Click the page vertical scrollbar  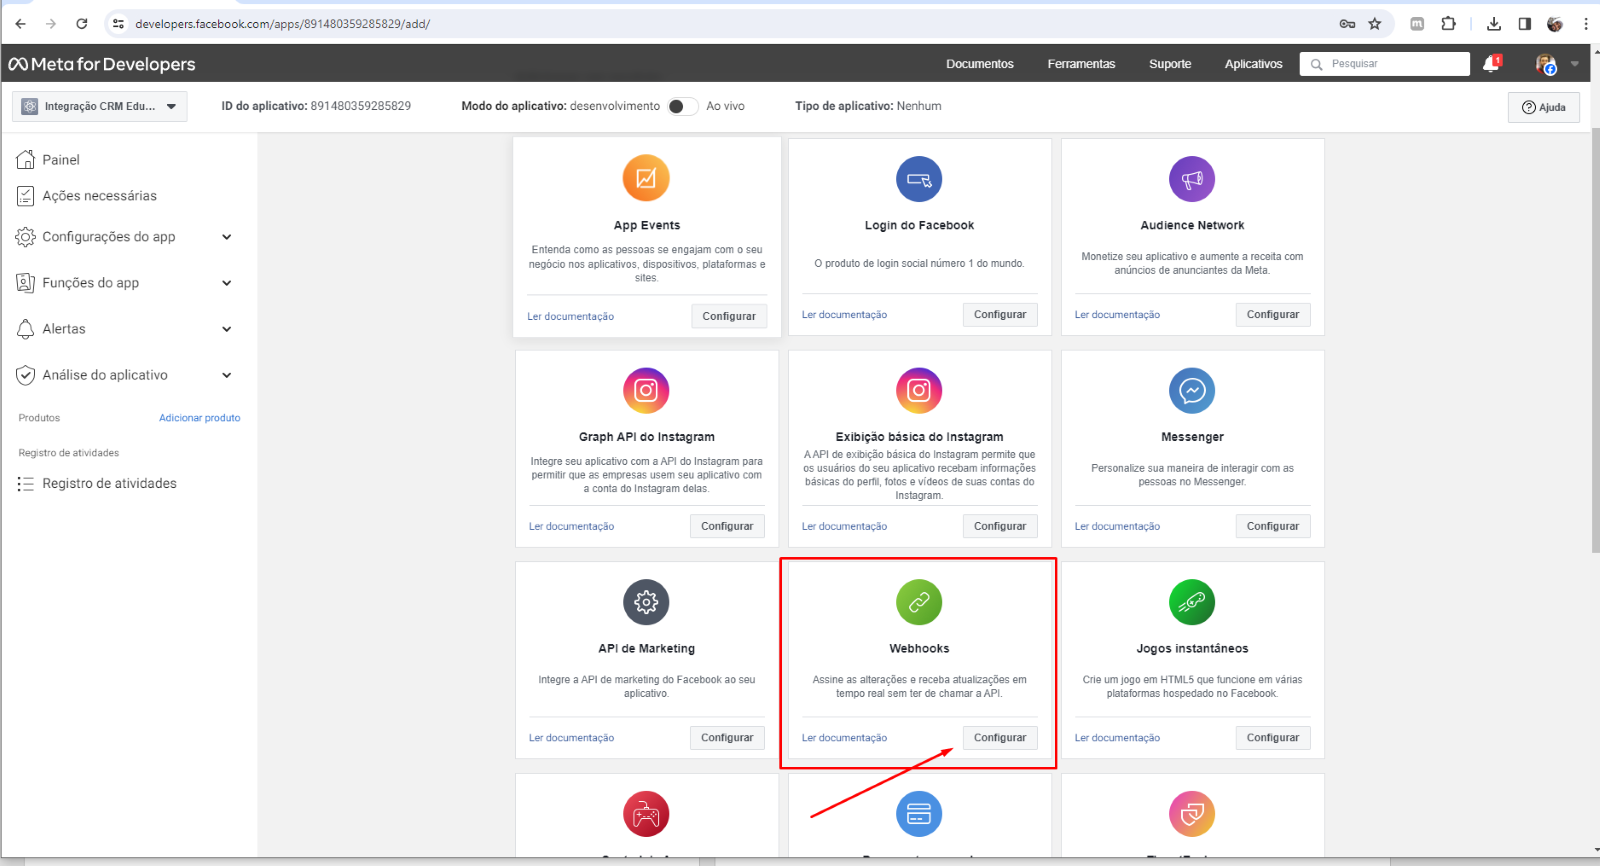[1594, 340]
